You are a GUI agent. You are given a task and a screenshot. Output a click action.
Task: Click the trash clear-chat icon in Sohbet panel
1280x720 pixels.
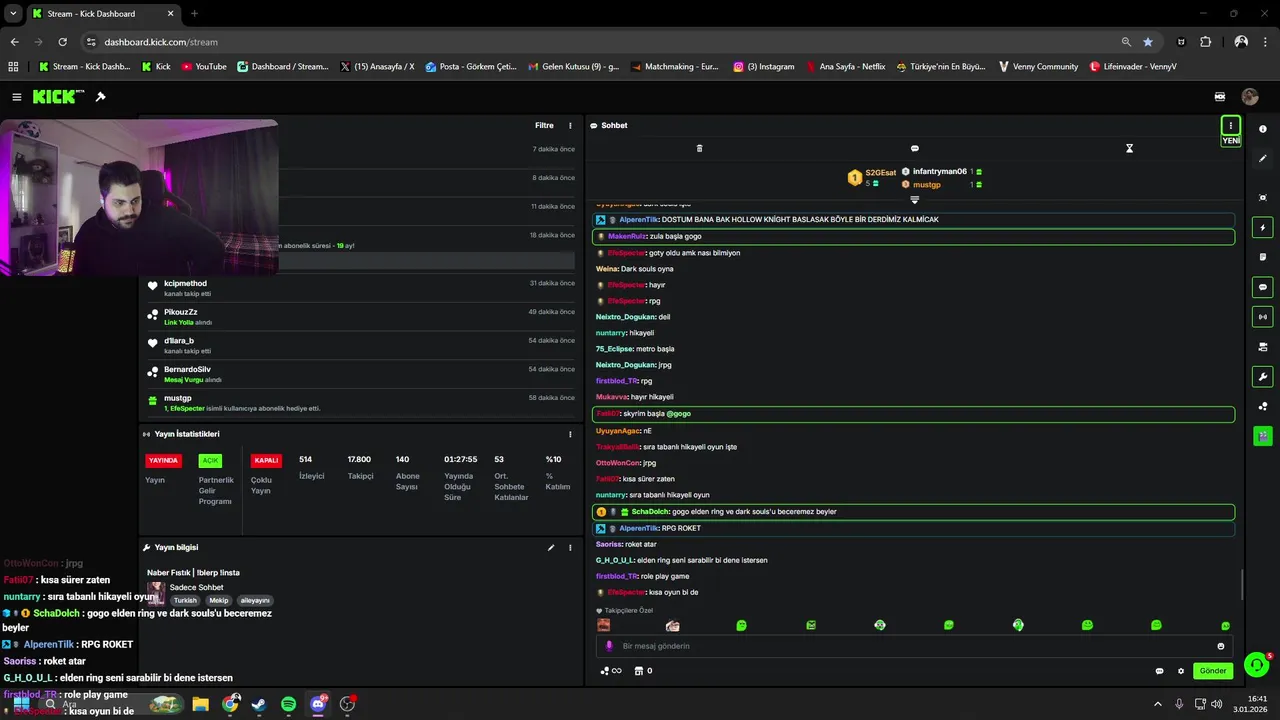click(x=699, y=148)
